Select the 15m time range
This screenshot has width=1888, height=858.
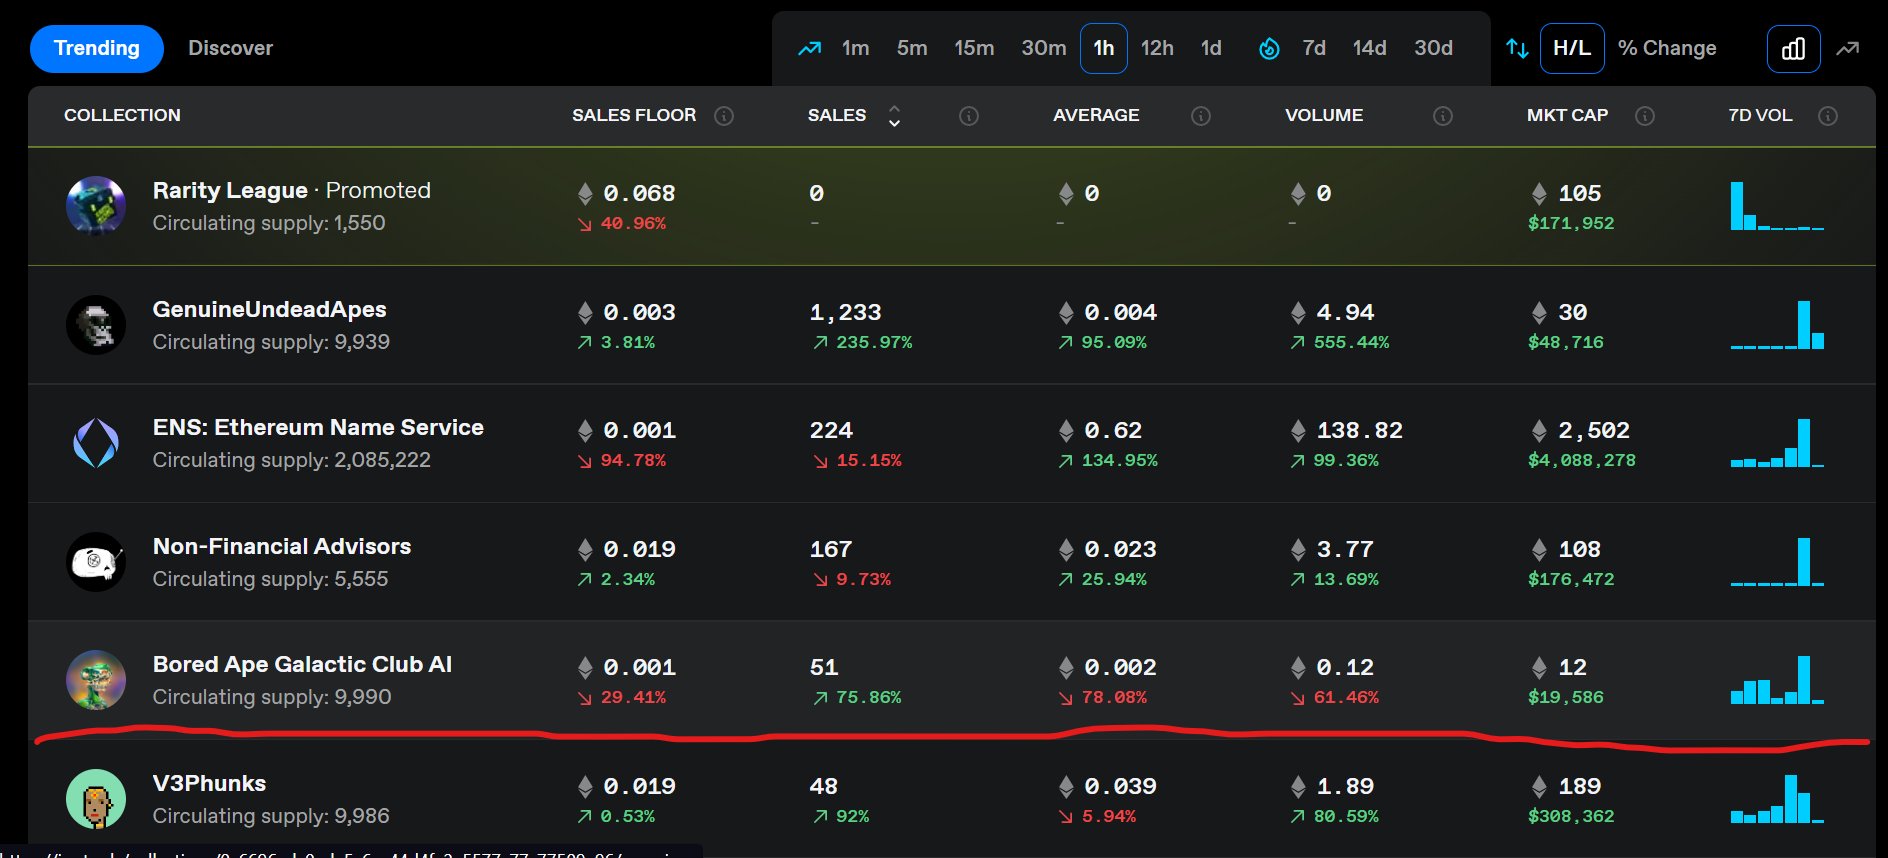point(974,48)
